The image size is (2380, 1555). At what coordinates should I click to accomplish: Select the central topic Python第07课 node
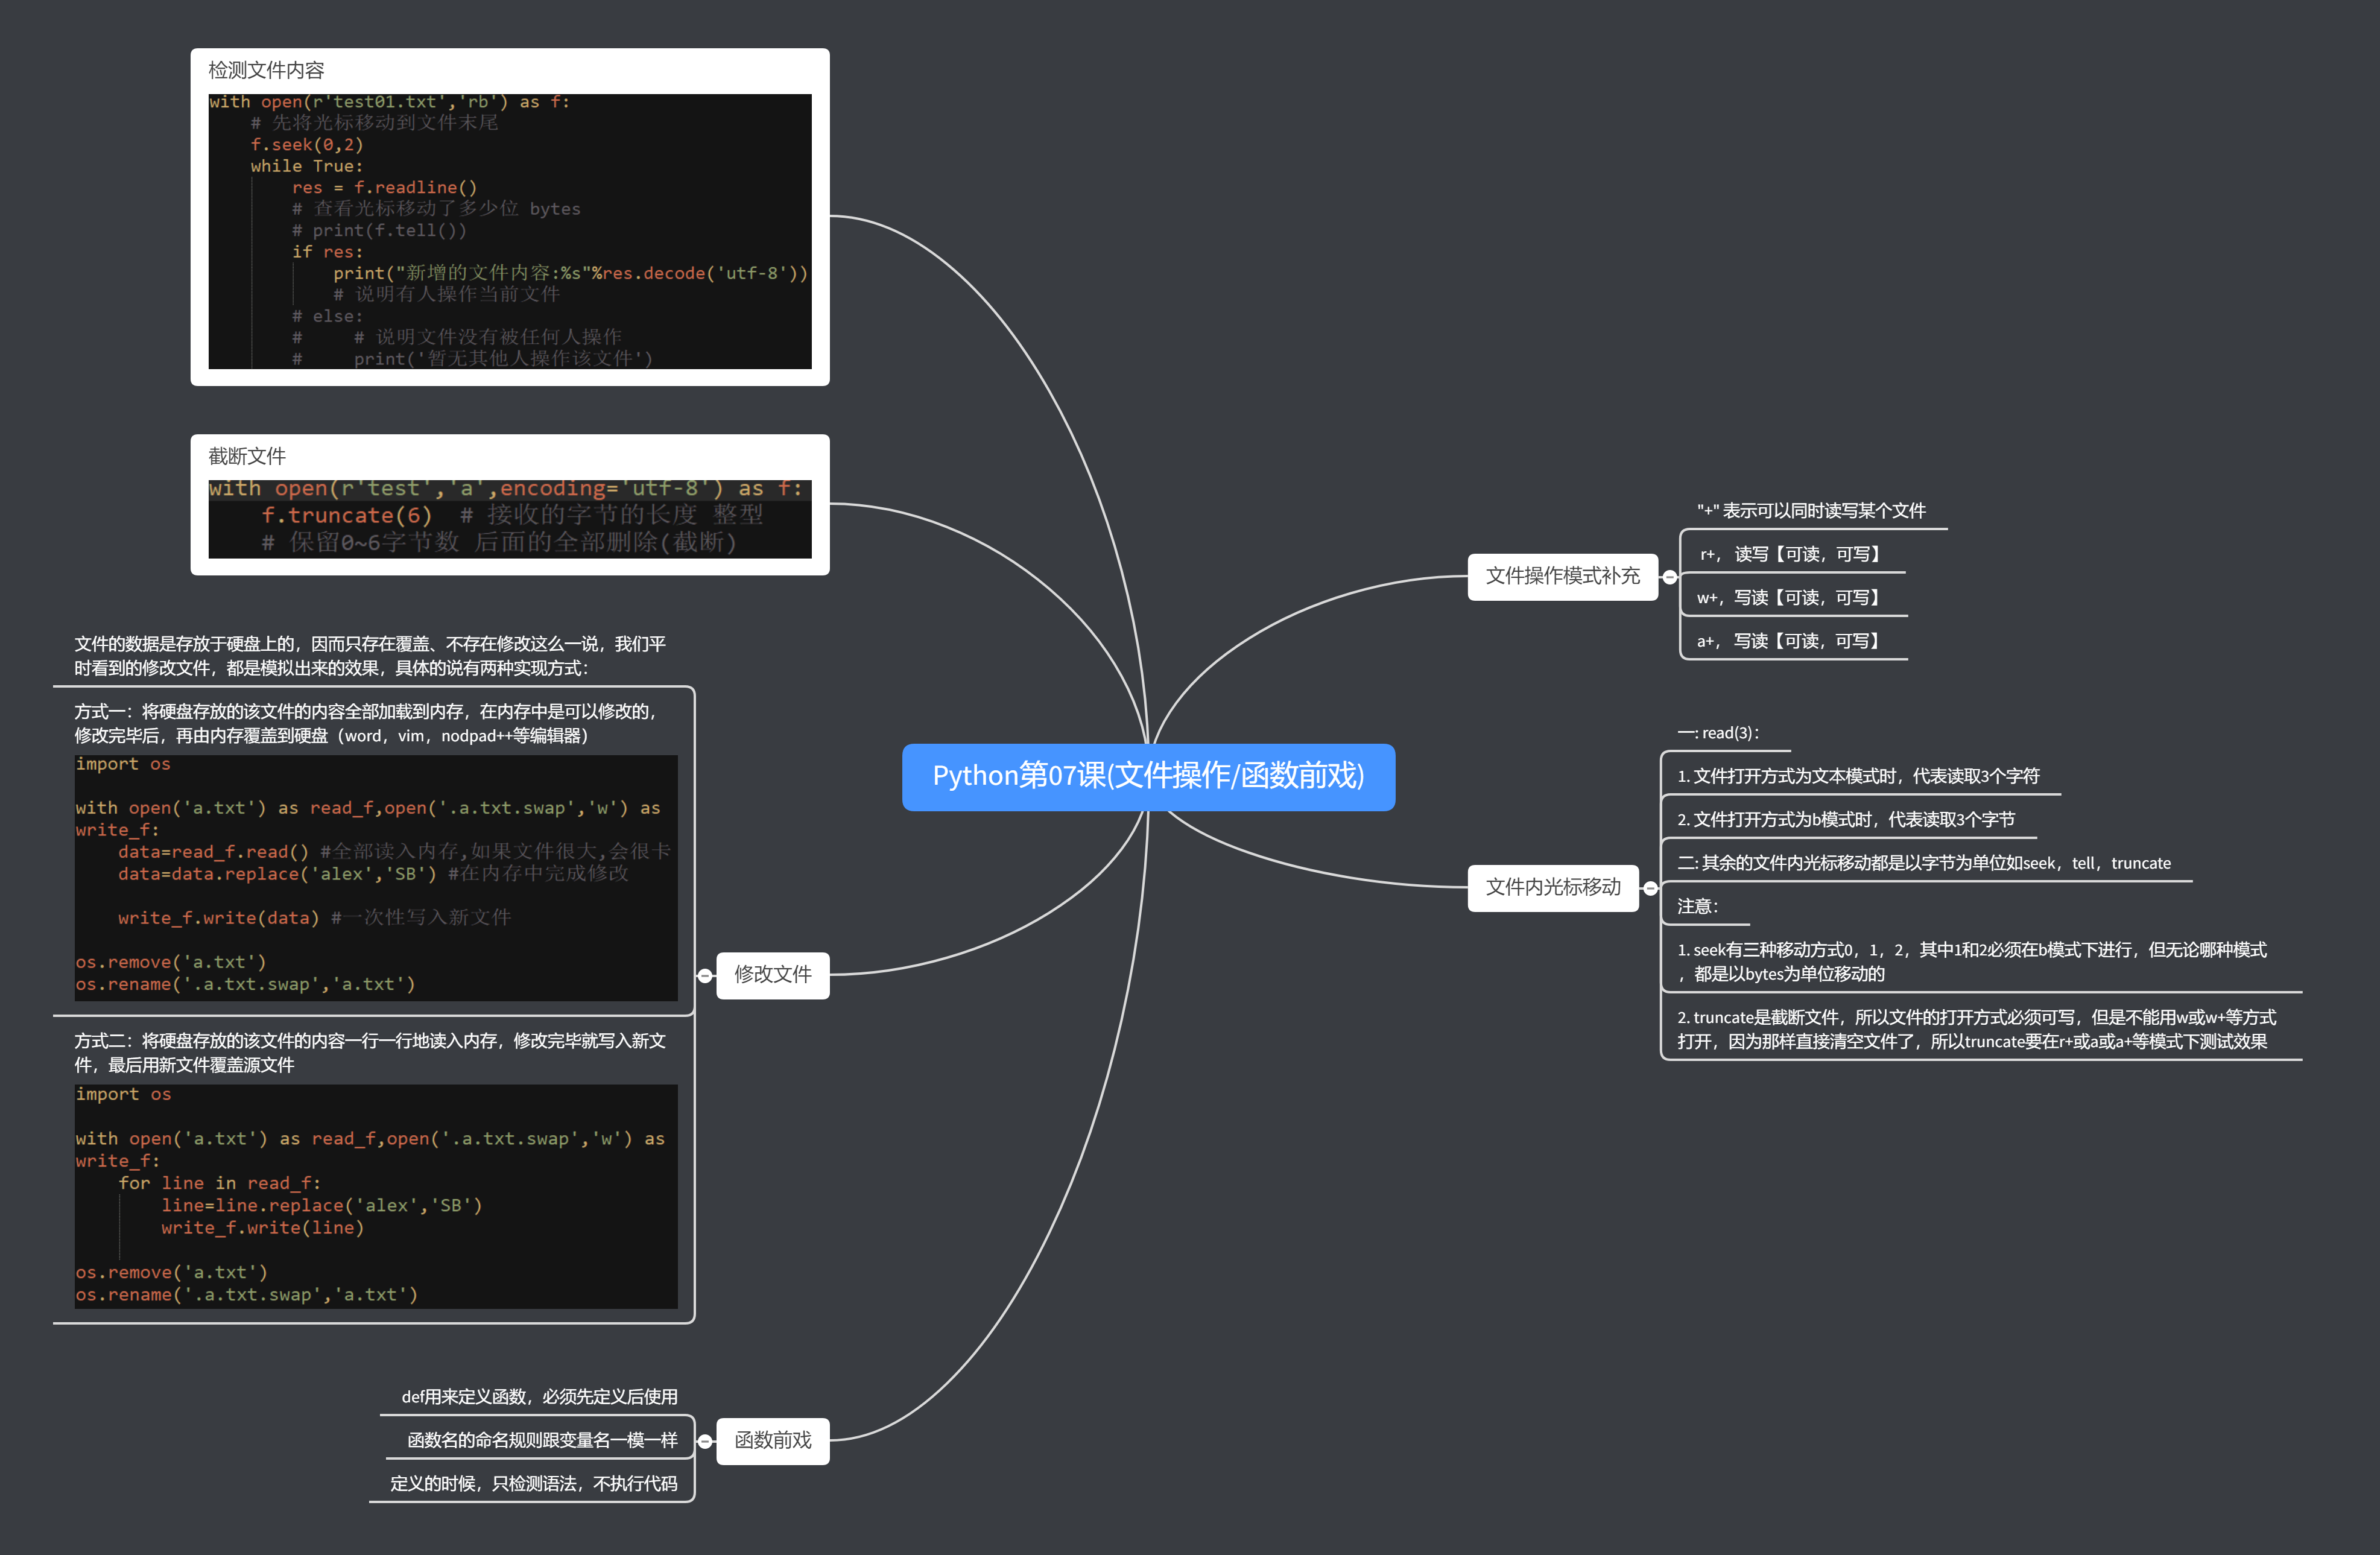coord(1148,777)
